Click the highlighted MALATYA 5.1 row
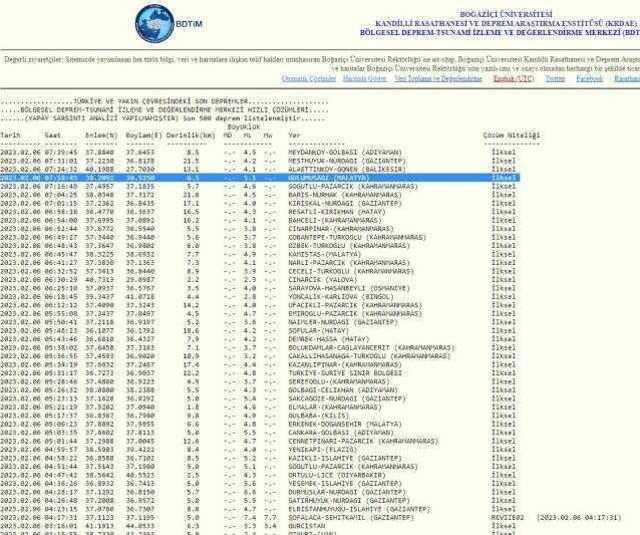 260,178
